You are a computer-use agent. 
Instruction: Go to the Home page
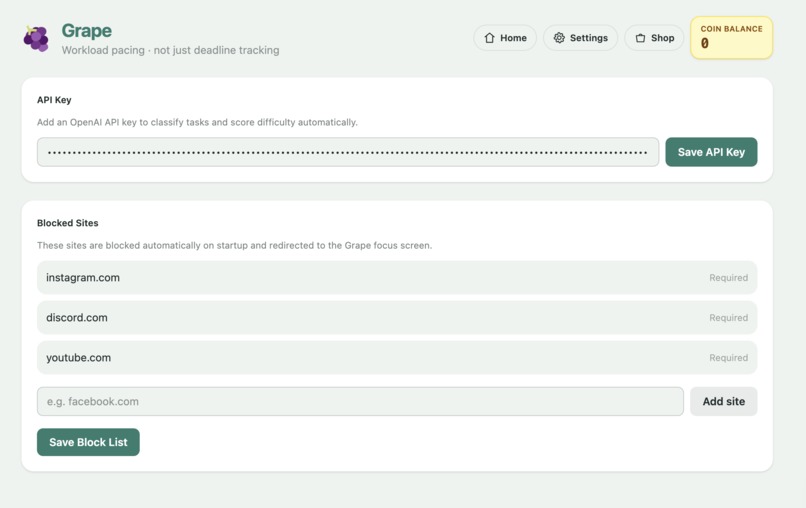505,38
